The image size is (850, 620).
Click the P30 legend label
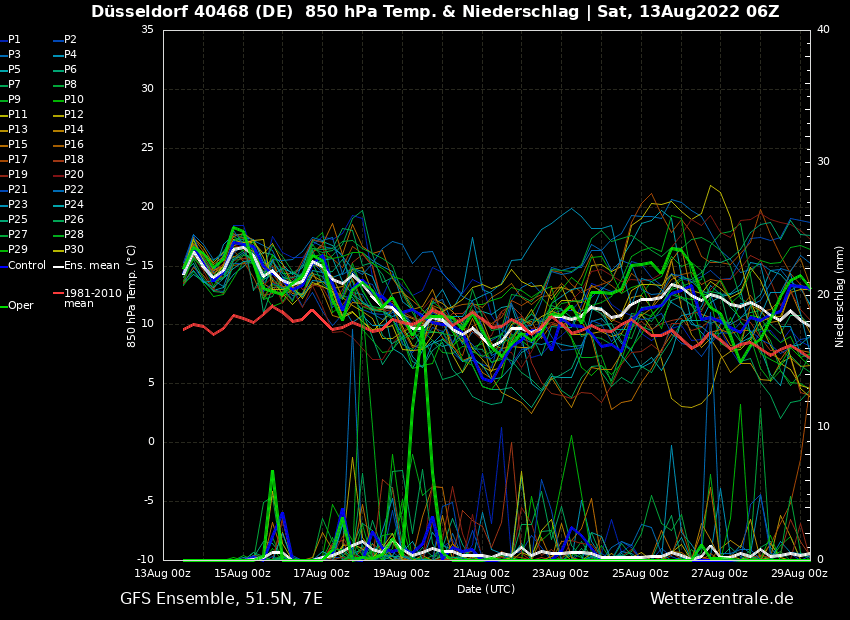(x=74, y=250)
